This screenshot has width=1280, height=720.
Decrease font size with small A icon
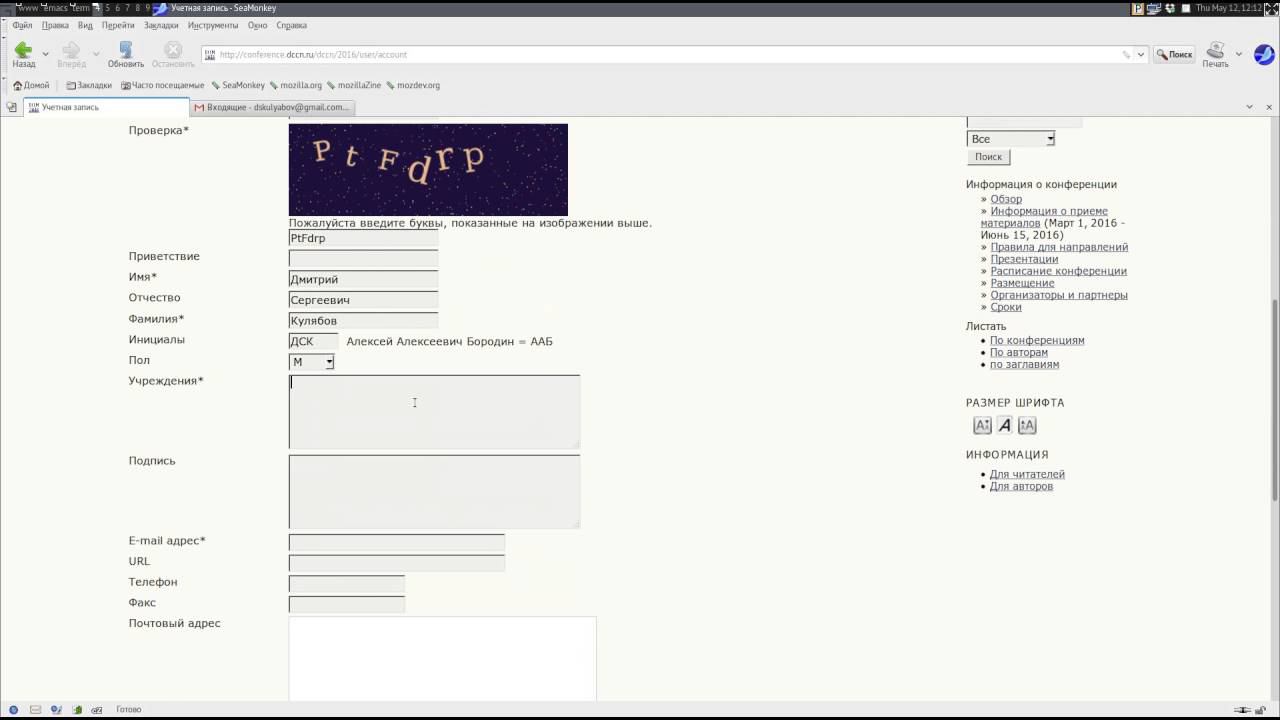(982, 426)
